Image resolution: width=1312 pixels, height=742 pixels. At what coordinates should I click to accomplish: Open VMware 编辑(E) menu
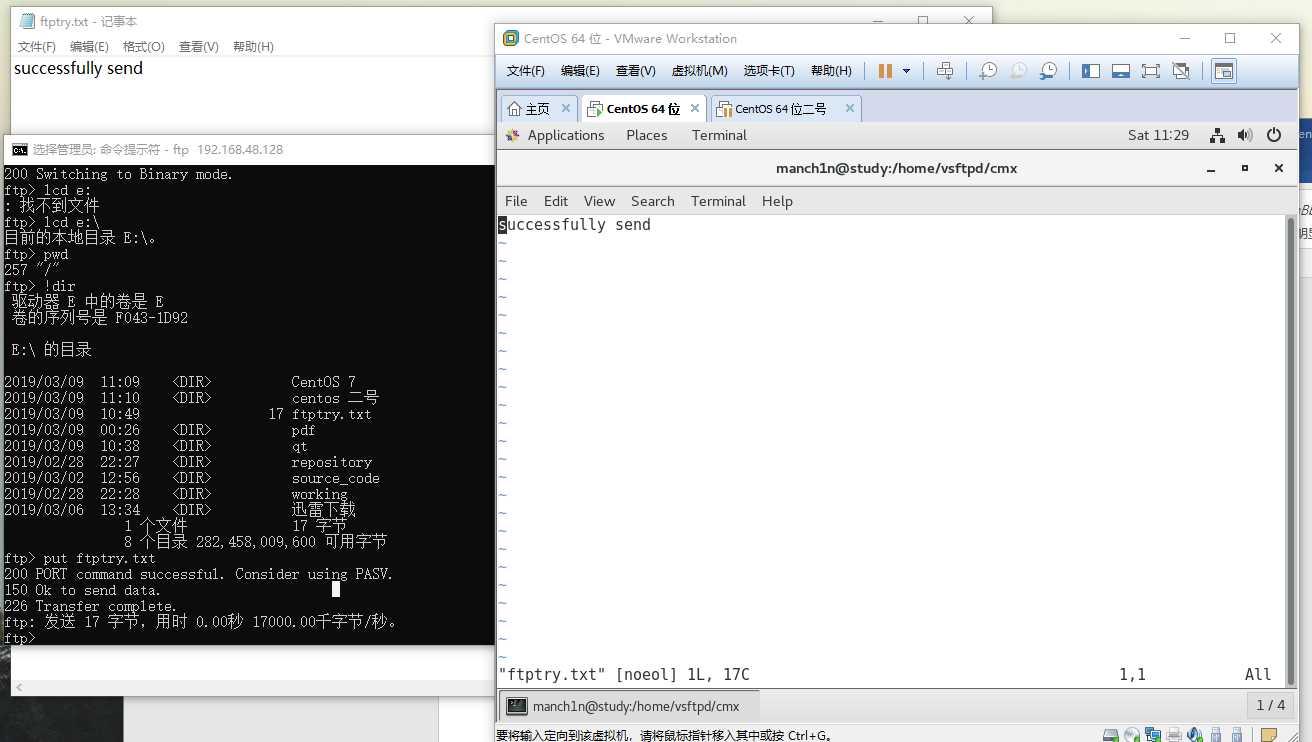[x=580, y=71]
